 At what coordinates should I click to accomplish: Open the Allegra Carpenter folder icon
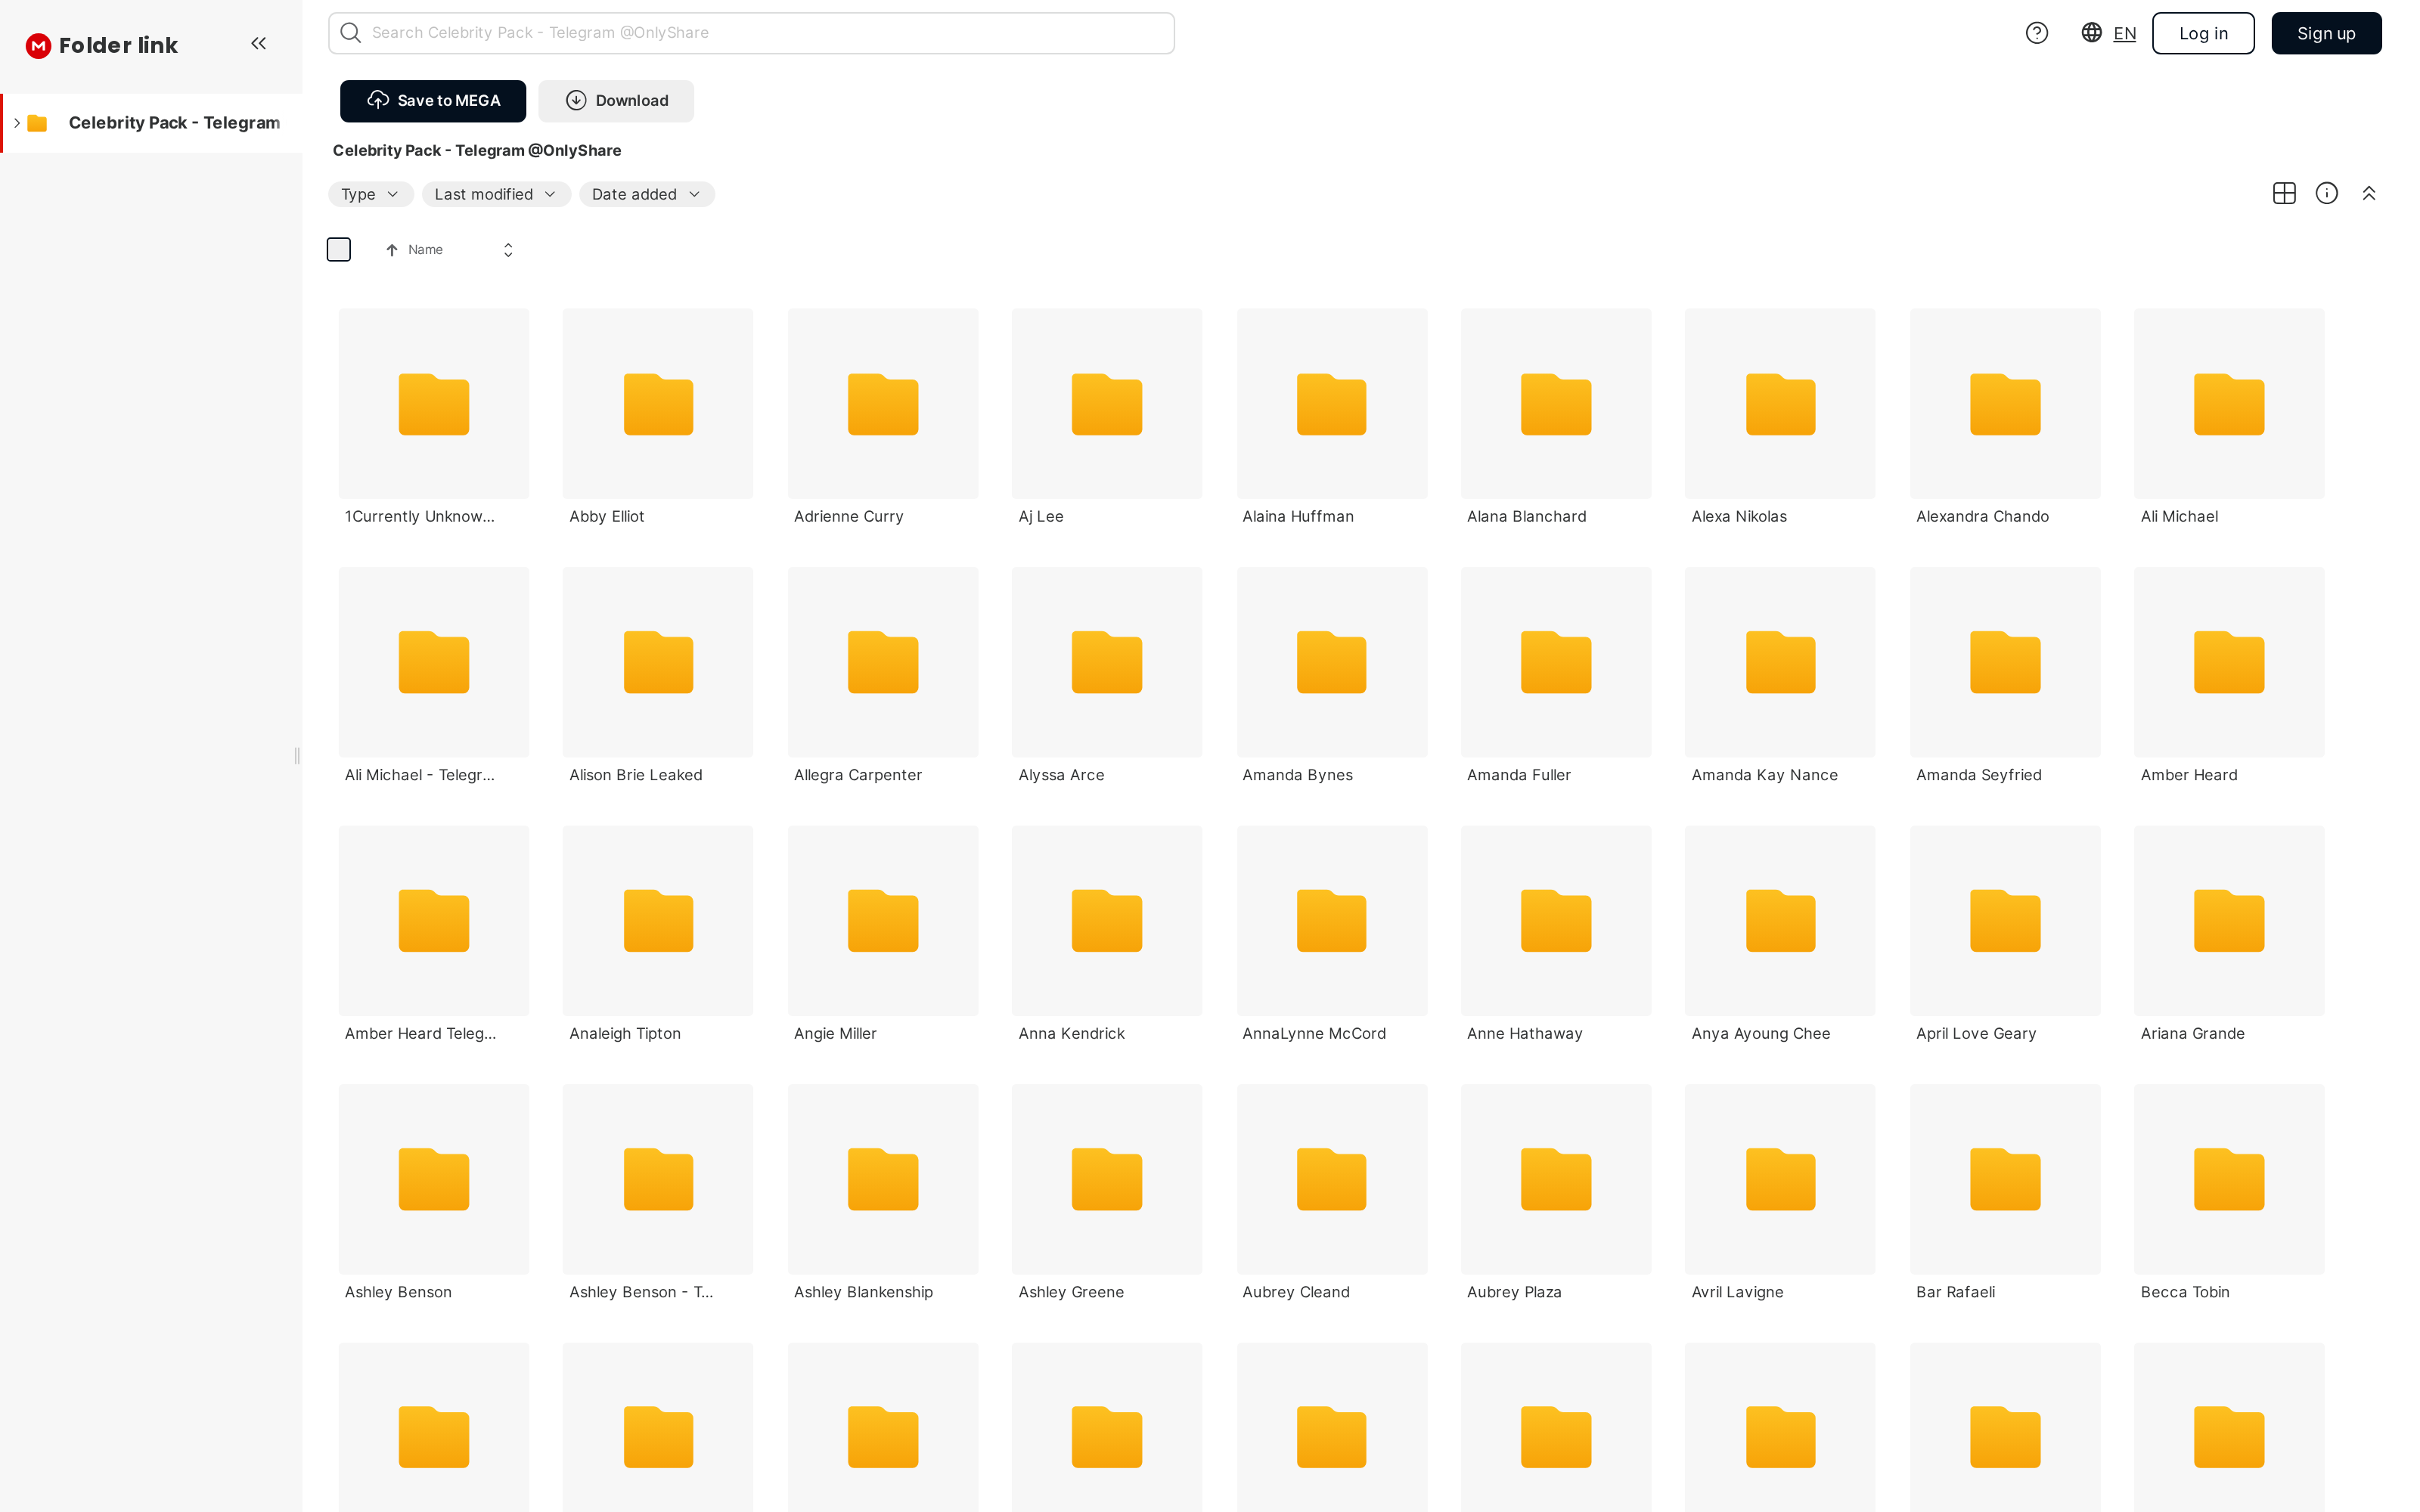[x=883, y=662]
